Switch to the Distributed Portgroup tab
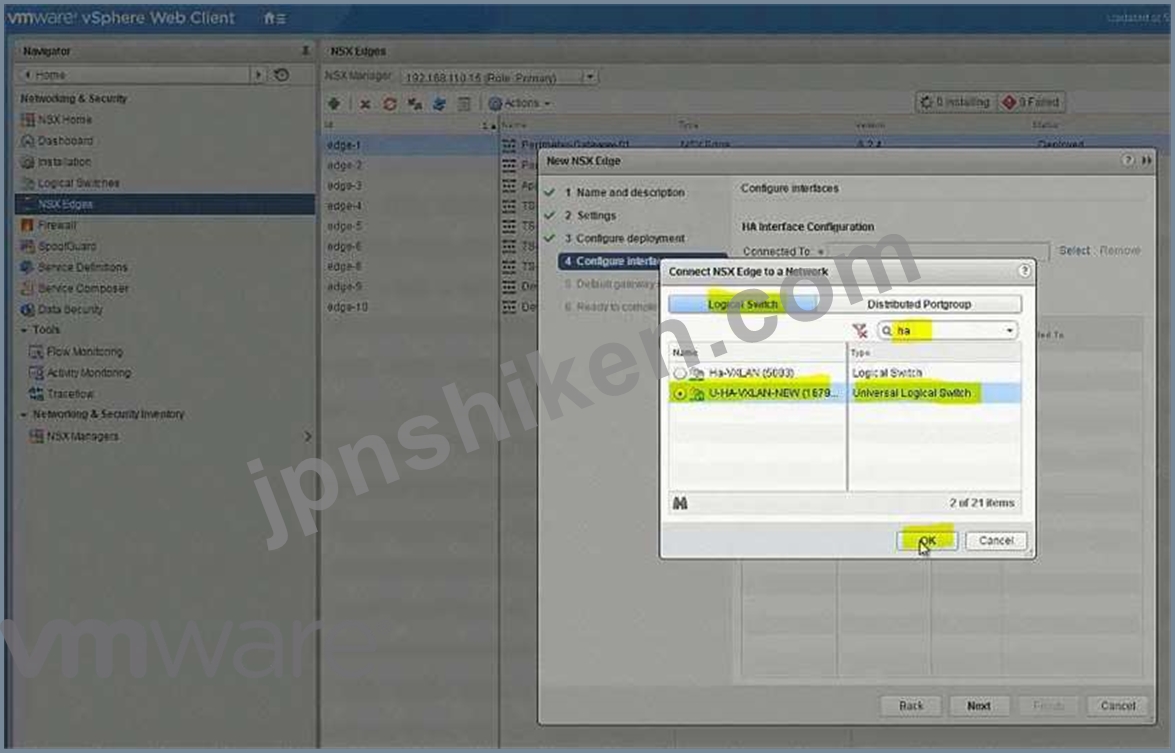 pyautogui.click(x=919, y=303)
